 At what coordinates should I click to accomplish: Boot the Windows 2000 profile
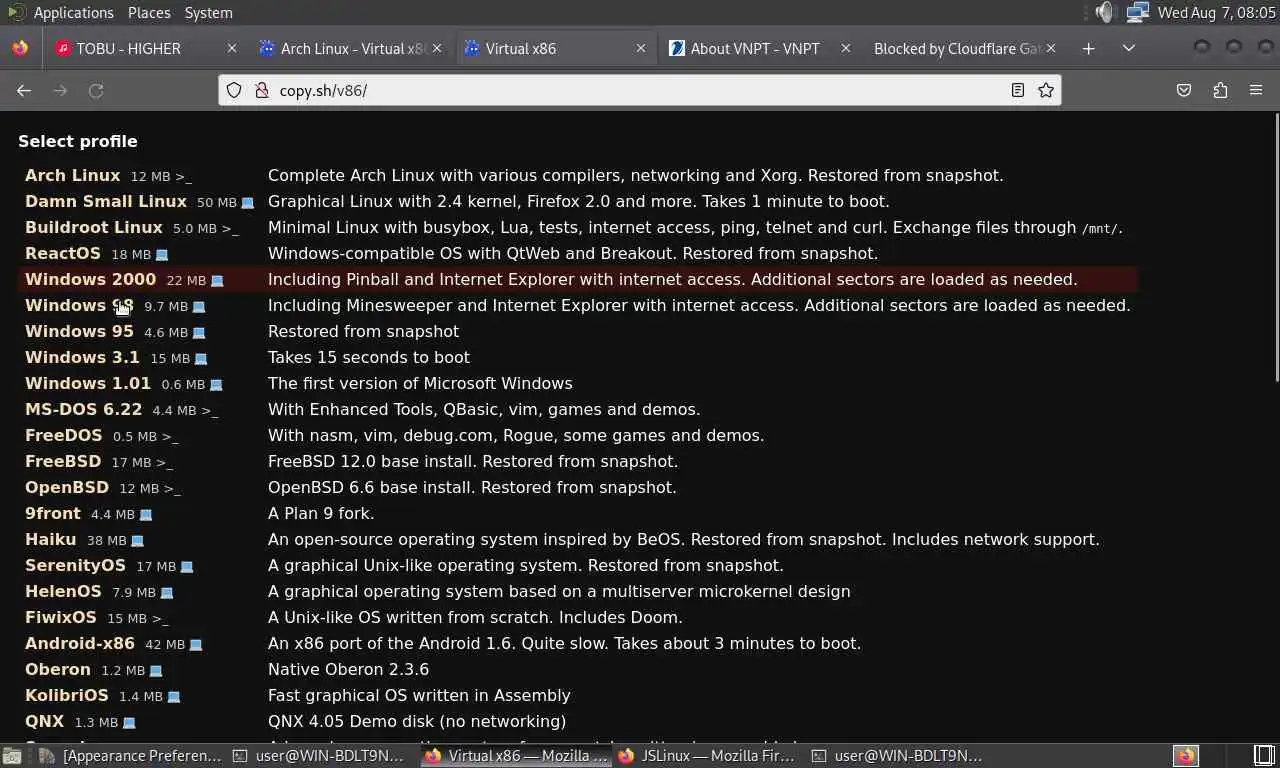(x=90, y=279)
